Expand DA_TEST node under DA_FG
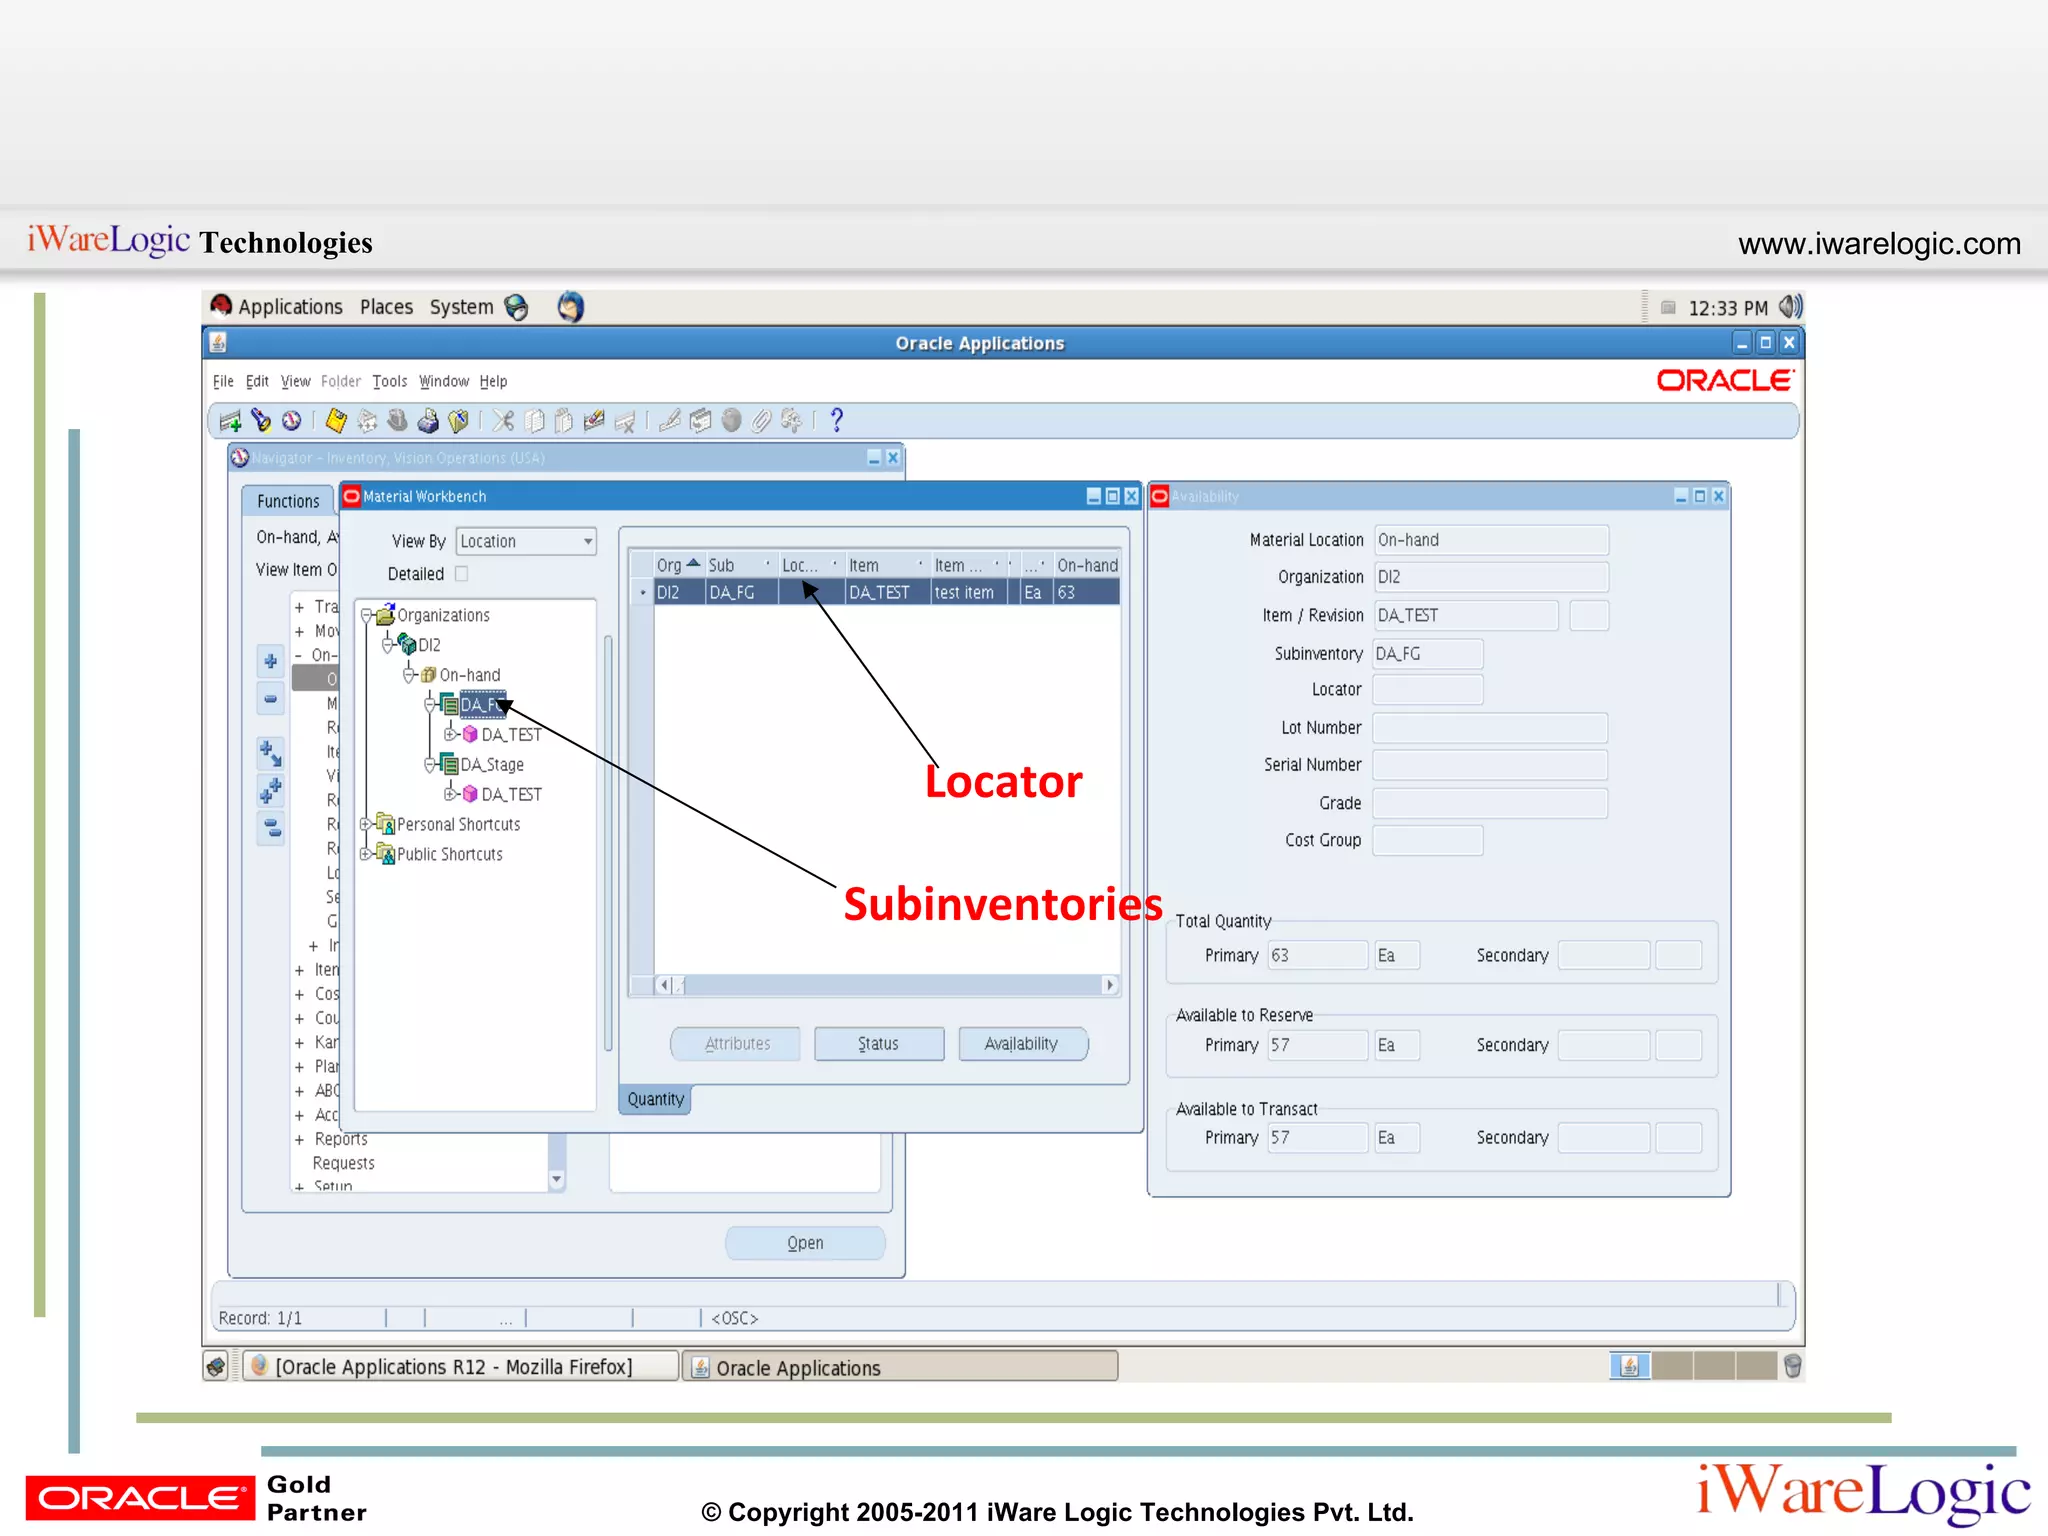2048x1536 pixels. pyautogui.click(x=451, y=734)
